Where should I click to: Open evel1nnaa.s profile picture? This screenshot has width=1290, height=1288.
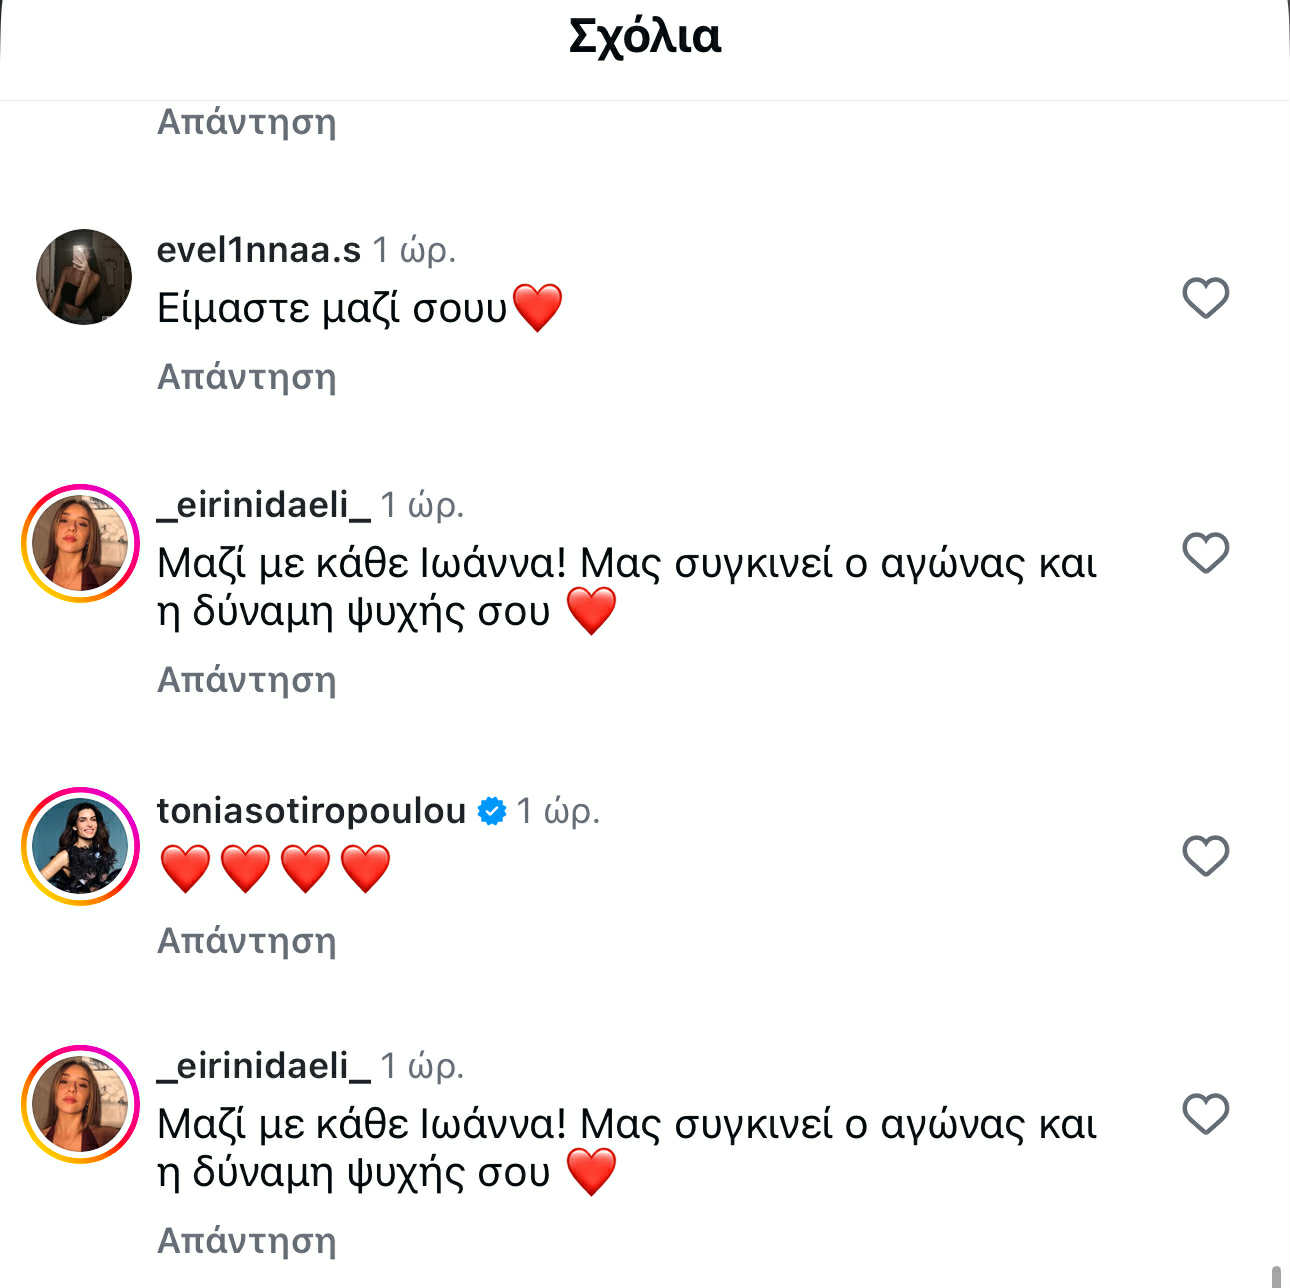coord(84,277)
